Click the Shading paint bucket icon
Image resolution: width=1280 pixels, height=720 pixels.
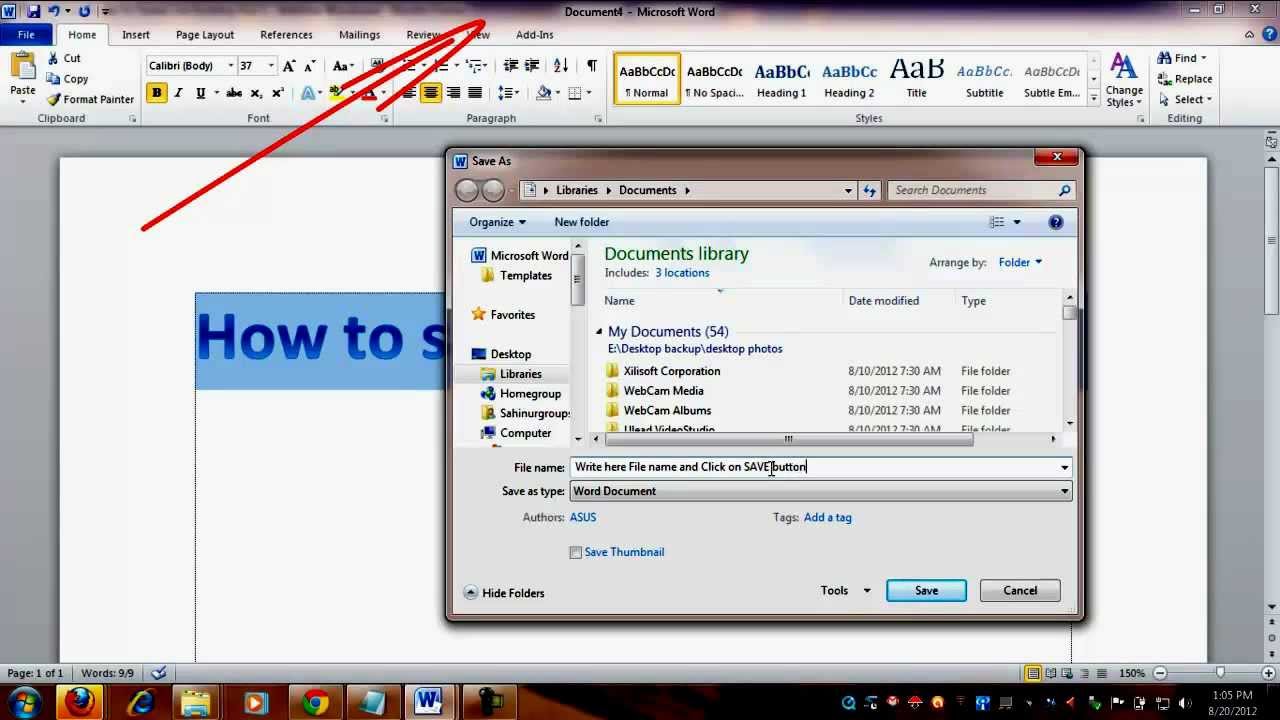point(543,93)
